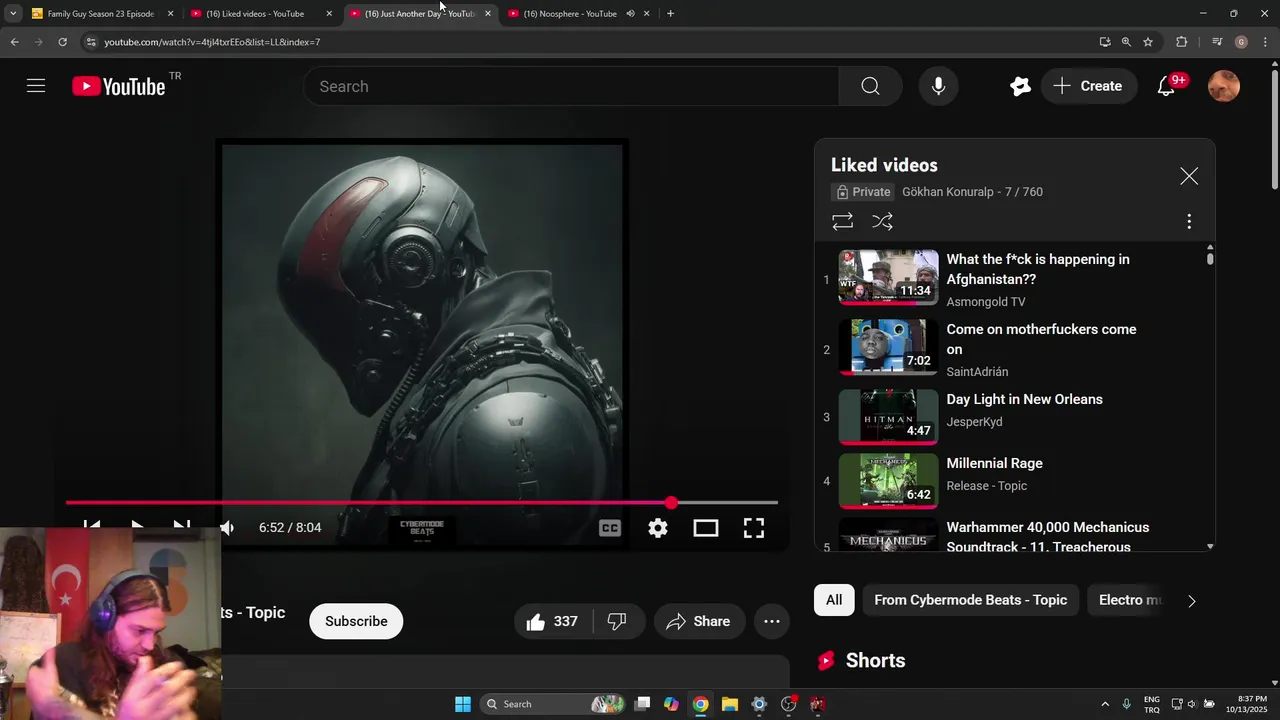Close the Liked videos playlist panel
The width and height of the screenshot is (1280, 720).
click(1189, 176)
